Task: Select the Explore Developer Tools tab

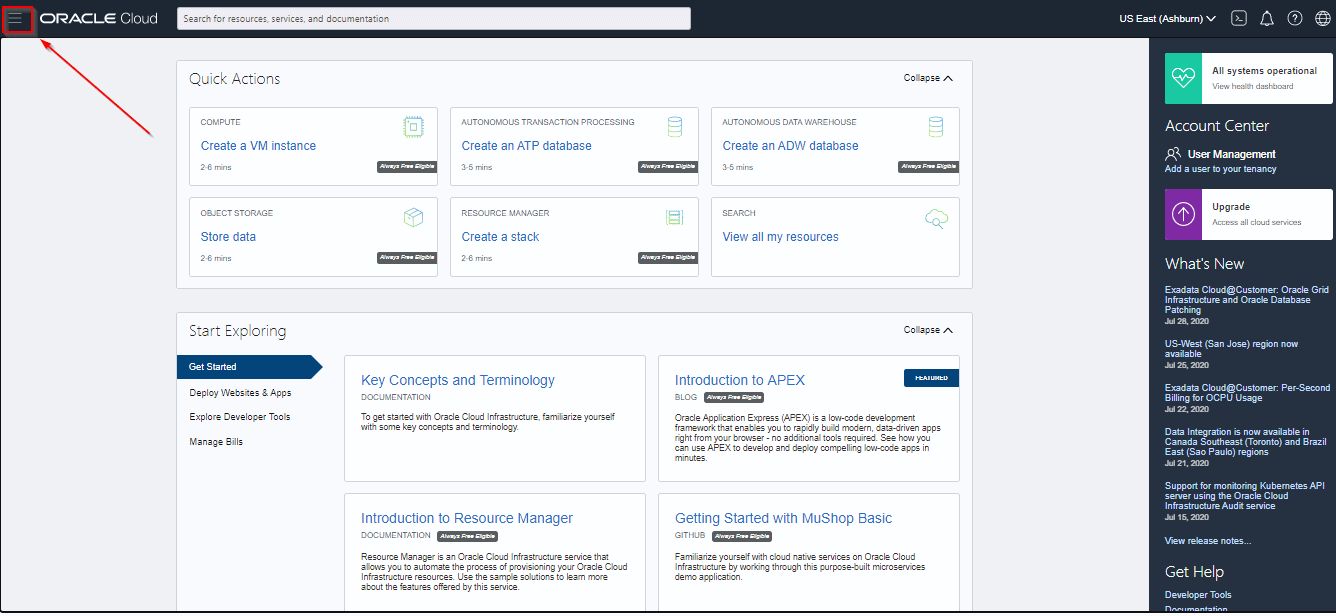Action: coord(240,417)
